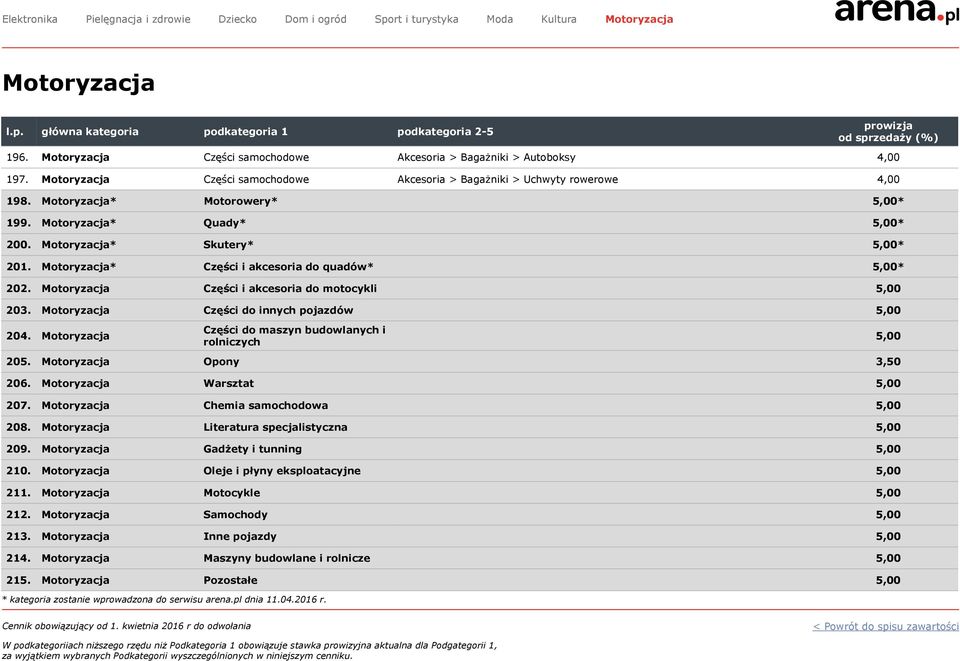The image size is (960, 661).
Task: Click the 5,00* commission for Motorowery
Action: (888, 201)
